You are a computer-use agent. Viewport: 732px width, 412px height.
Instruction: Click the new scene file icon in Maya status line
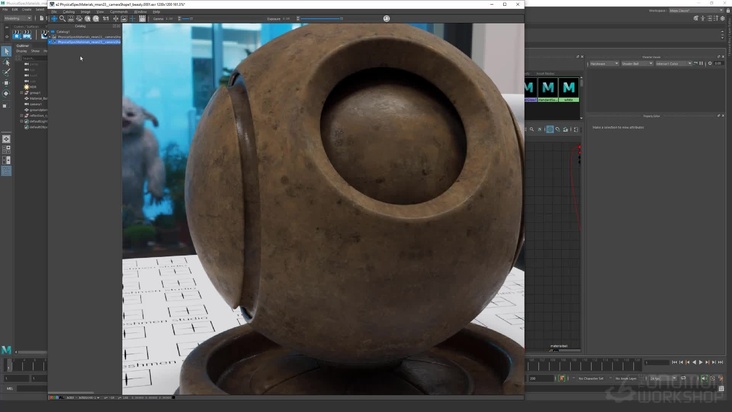[41, 18]
